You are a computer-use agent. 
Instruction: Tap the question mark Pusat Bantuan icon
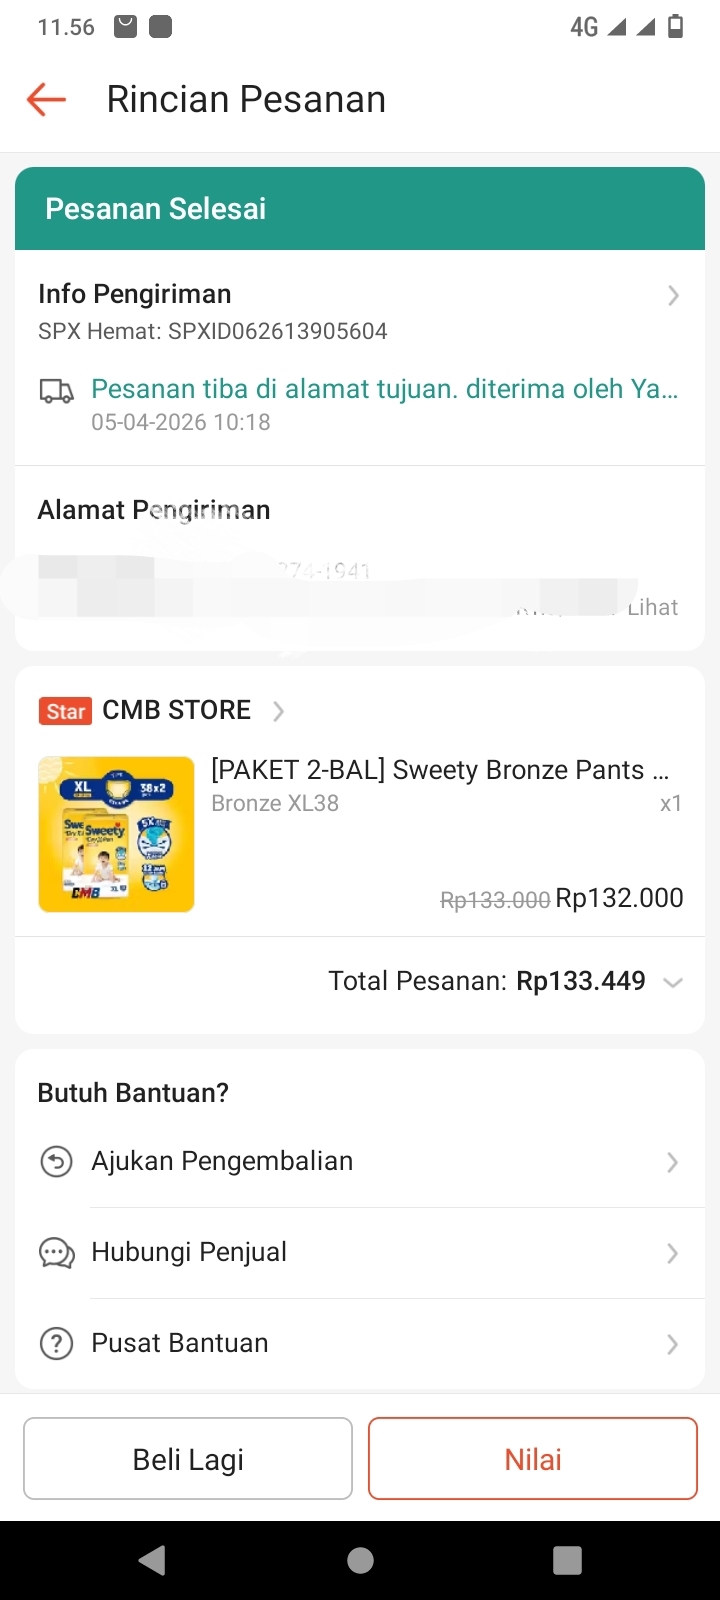pos(56,1344)
